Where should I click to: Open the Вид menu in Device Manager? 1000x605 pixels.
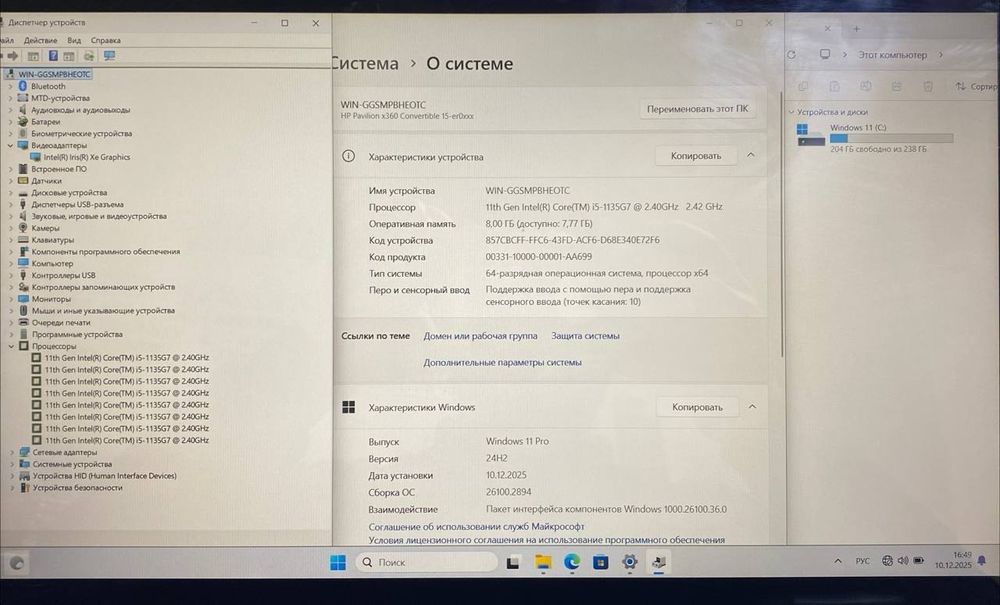tap(74, 40)
